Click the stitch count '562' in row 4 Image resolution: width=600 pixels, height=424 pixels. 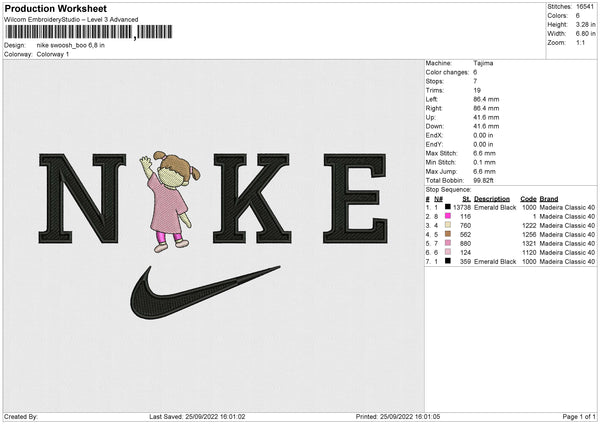pyautogui.click(x=465, y=235)
